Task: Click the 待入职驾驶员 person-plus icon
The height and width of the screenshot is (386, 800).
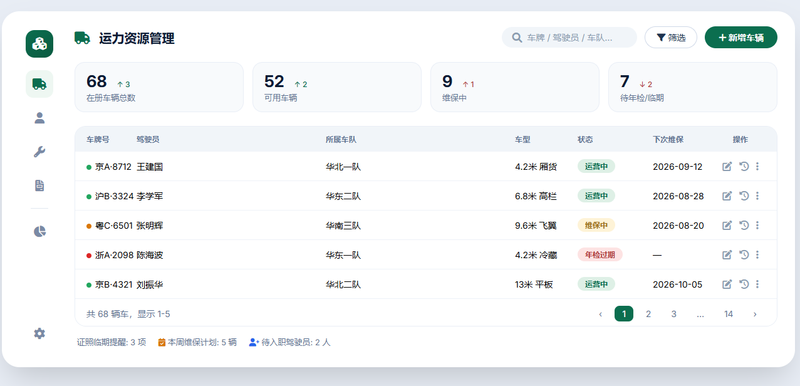Action: [x=254, y=343]
